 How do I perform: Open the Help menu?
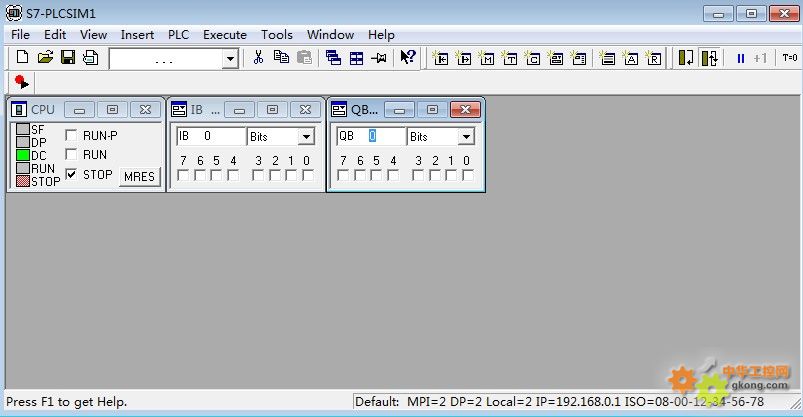(381, 35)
